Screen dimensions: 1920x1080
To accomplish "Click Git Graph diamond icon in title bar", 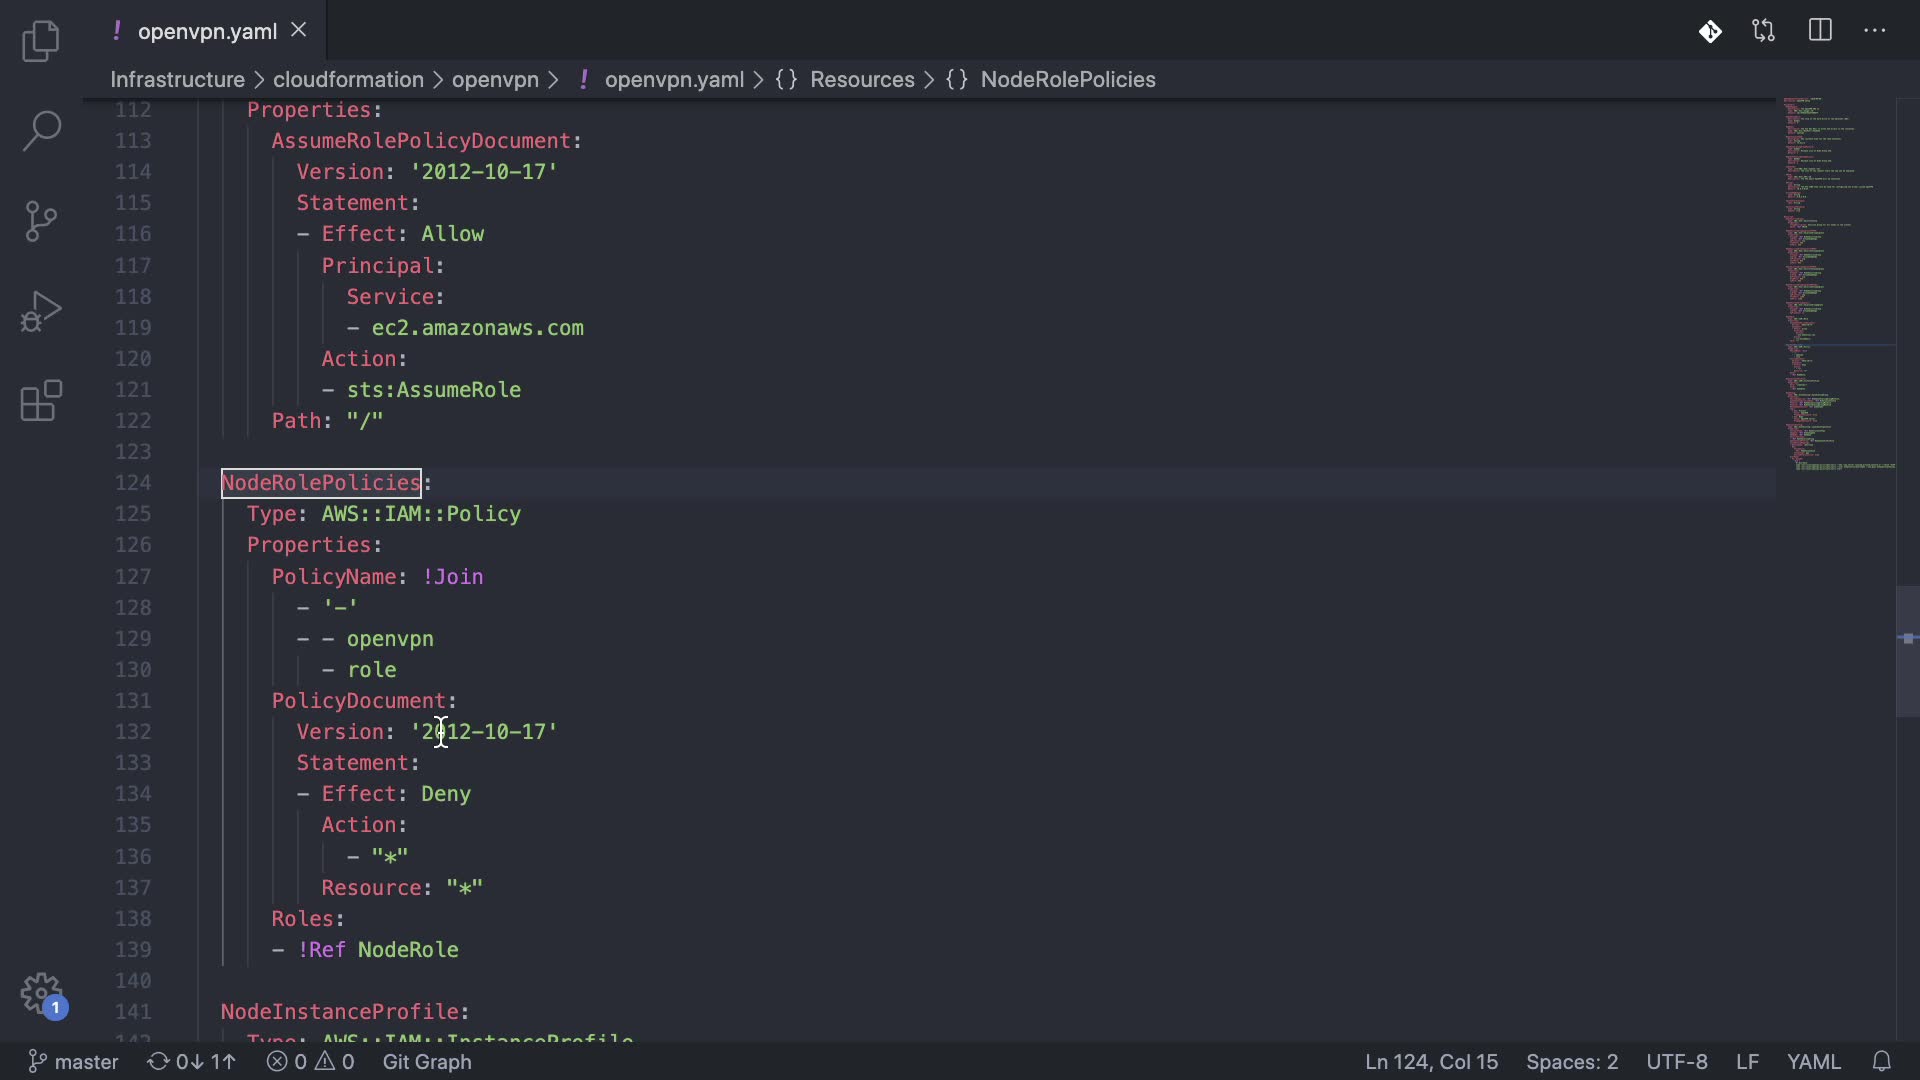I will point(1710,31).
